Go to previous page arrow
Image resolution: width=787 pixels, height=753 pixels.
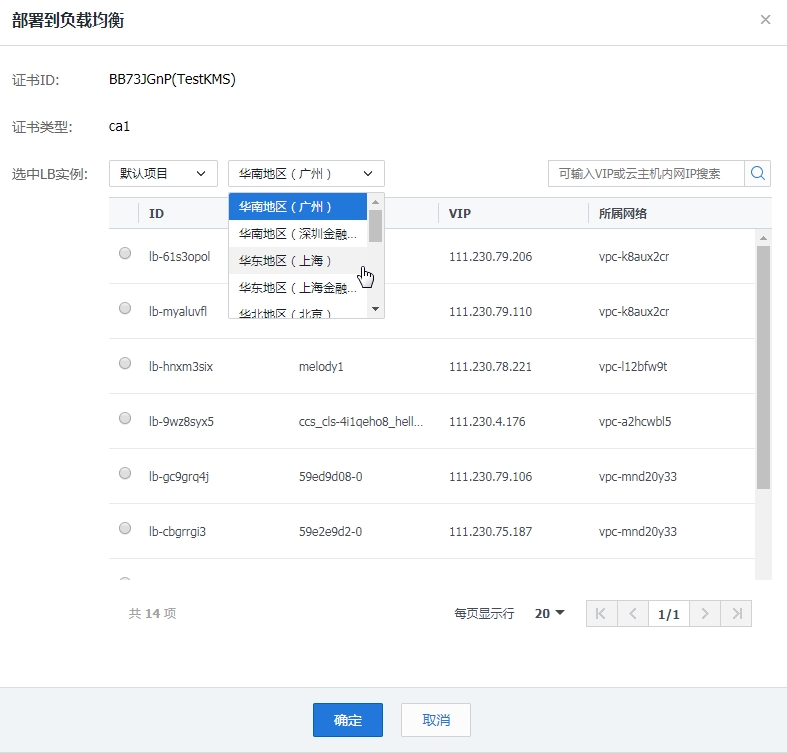(632, 613)
